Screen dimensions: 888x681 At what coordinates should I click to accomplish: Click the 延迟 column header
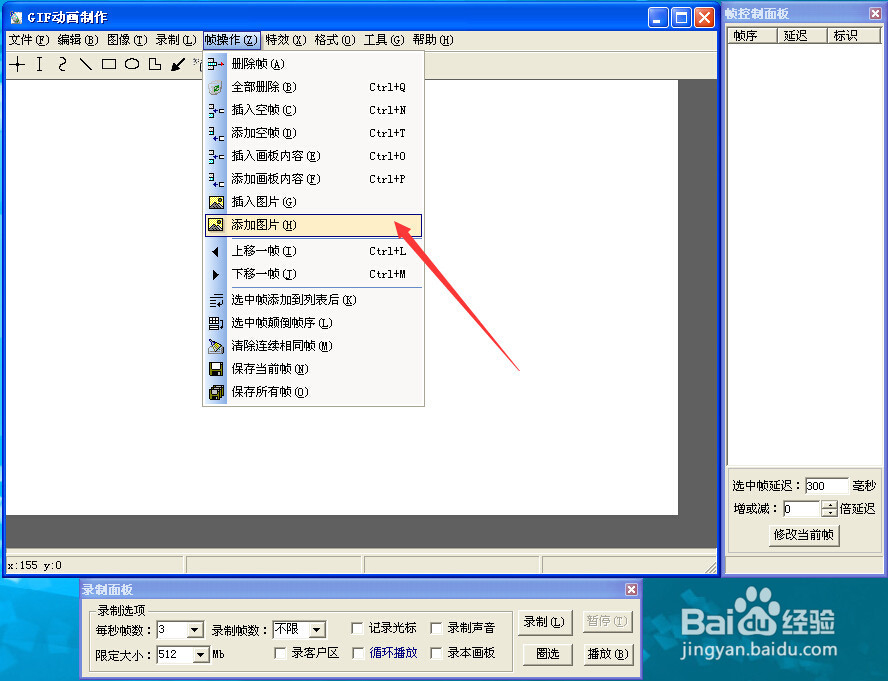[802, 36]
